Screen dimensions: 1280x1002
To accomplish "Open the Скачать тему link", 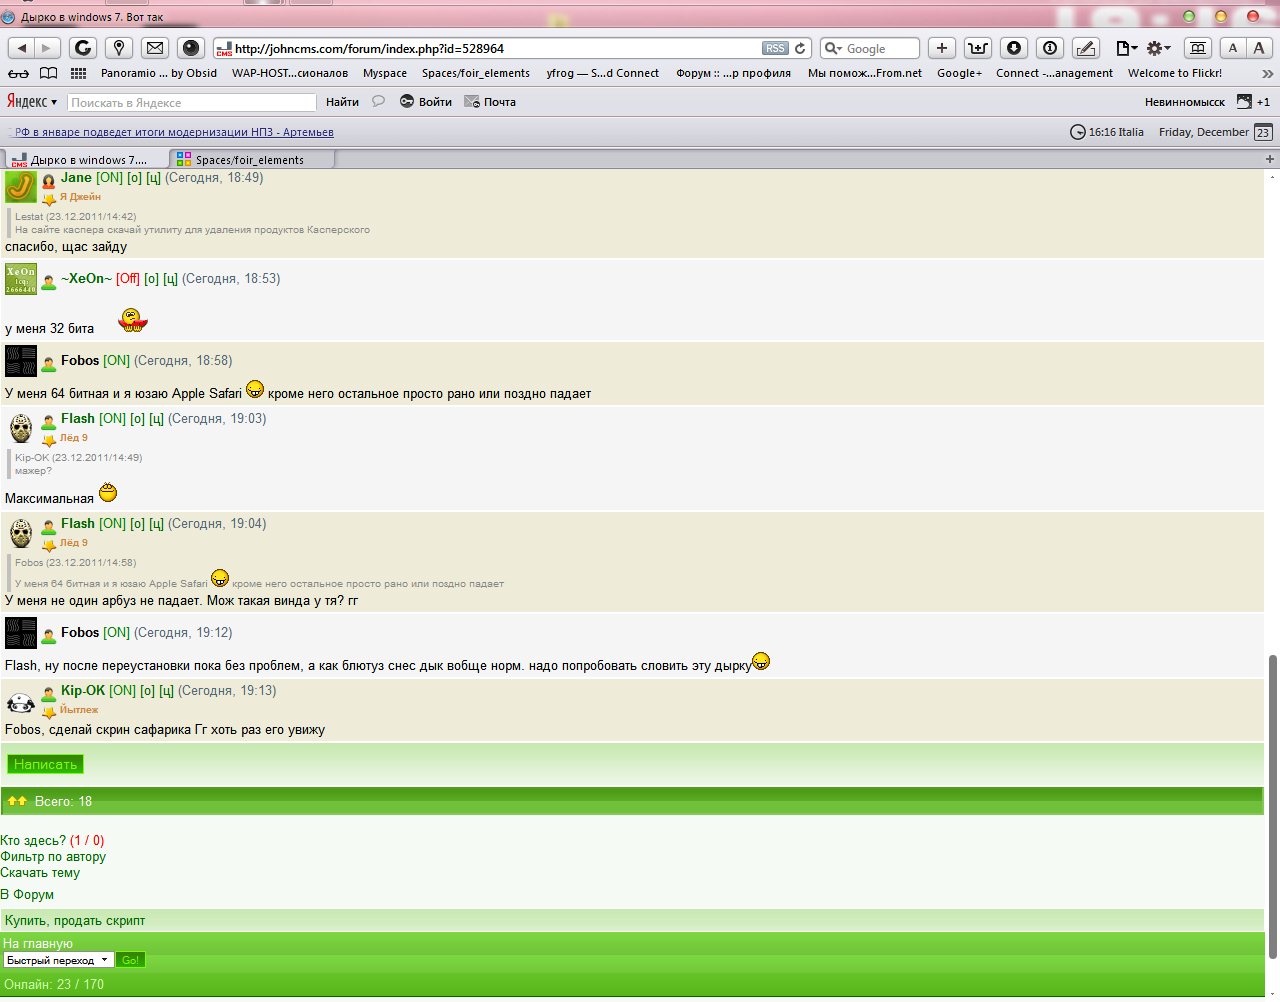I will 40,873.
